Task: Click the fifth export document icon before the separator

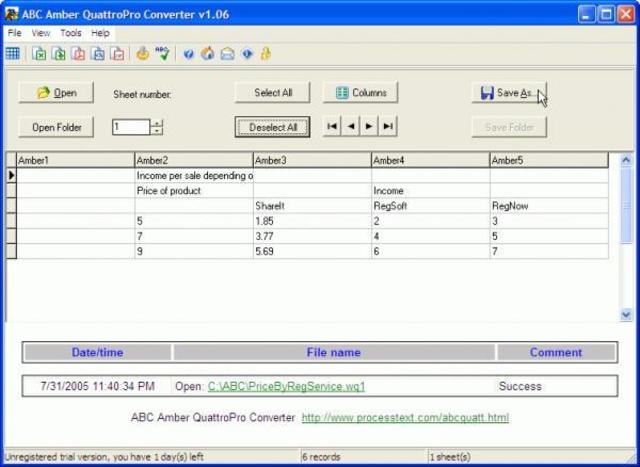Action: tap(118, 53)
